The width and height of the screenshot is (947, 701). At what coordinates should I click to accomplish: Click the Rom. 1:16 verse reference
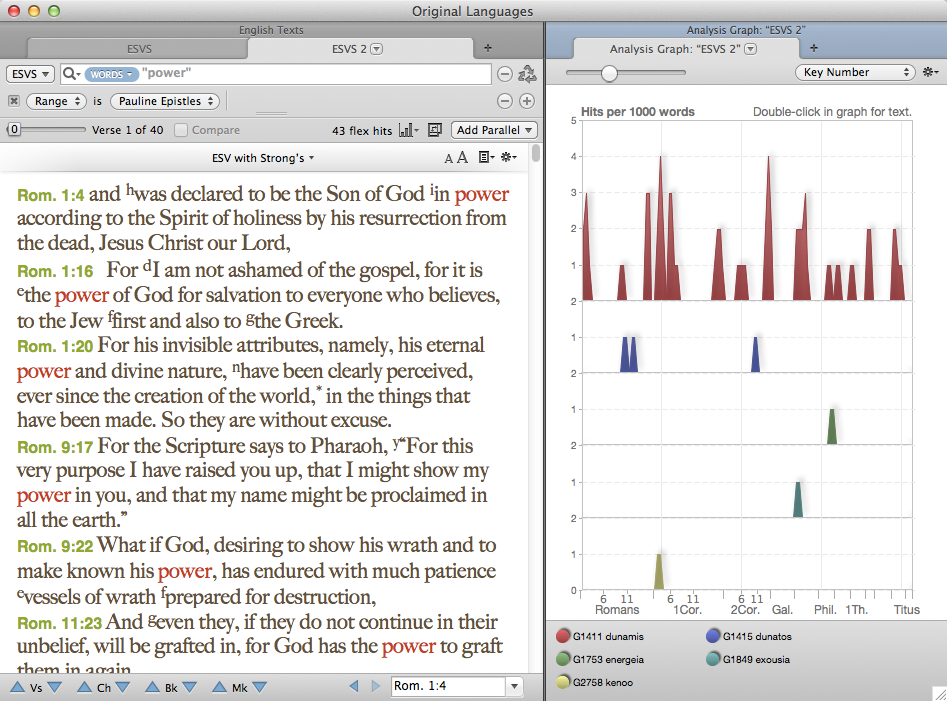click(x=55, y=271)
